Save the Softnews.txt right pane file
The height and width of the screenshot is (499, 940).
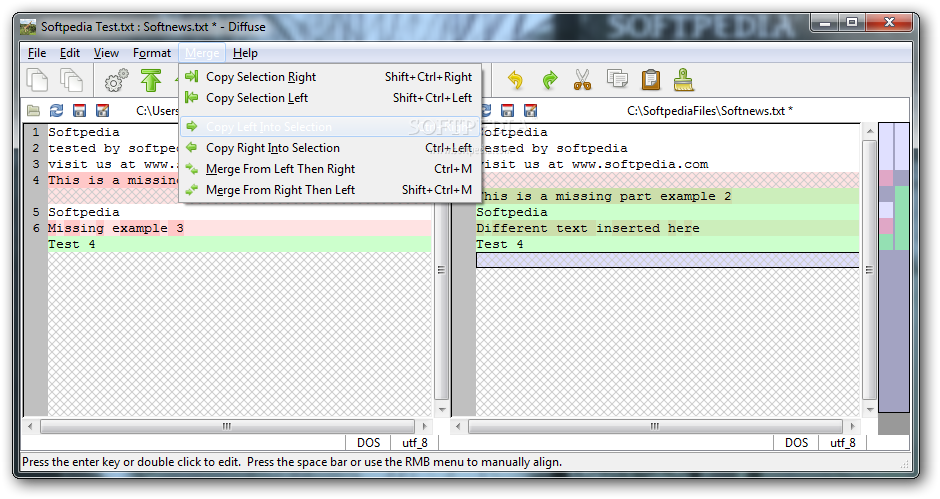(x=507, y=110)
